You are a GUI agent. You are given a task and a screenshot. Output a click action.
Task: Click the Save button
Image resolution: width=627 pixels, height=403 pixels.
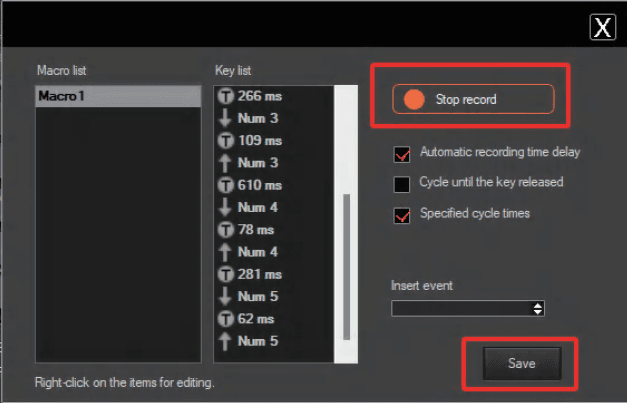tap(521, 364)
